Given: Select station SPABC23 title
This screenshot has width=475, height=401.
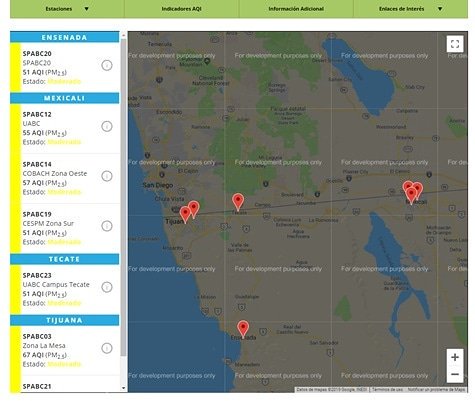Looking at the screenshot, I should click(37, 275).
